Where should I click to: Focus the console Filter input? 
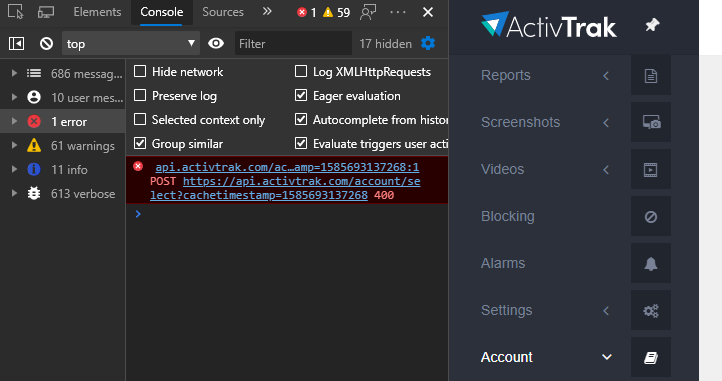293,44
